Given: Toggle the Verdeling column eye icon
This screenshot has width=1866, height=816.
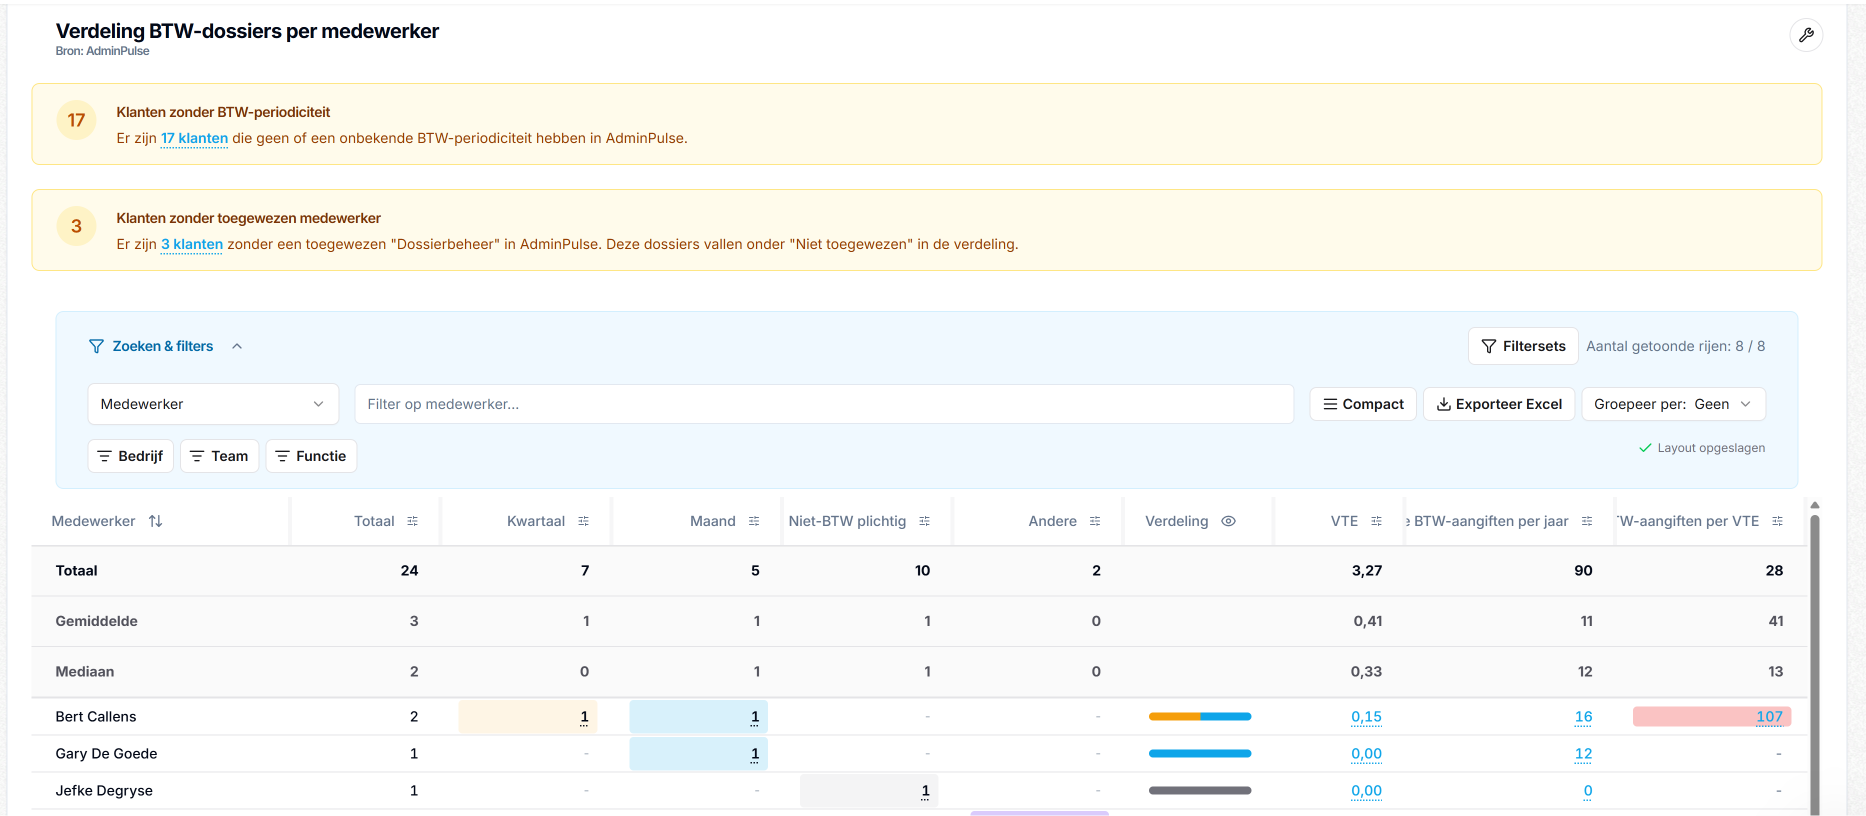Looking at the screenshot, I should coord(1228,521).
